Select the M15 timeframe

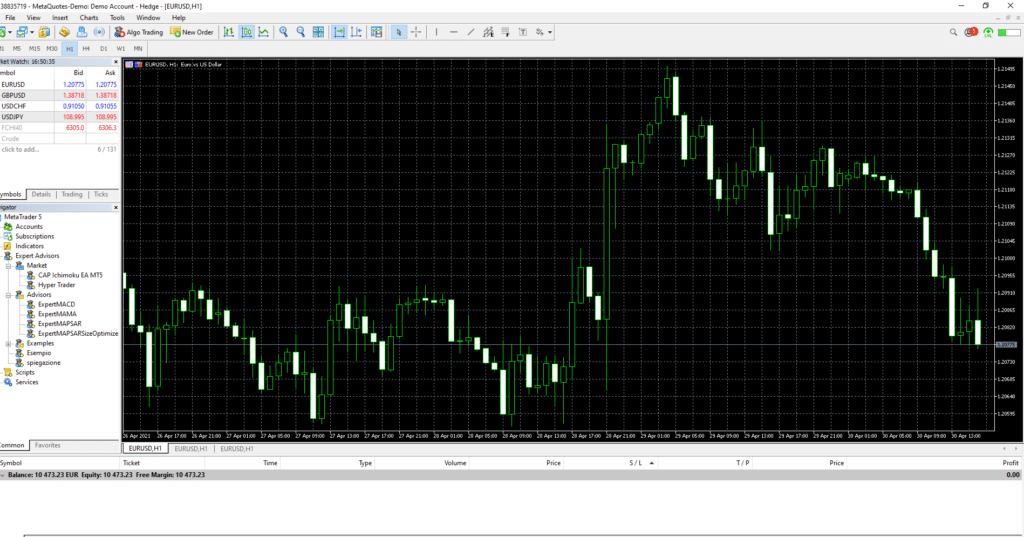click(35, 48)
